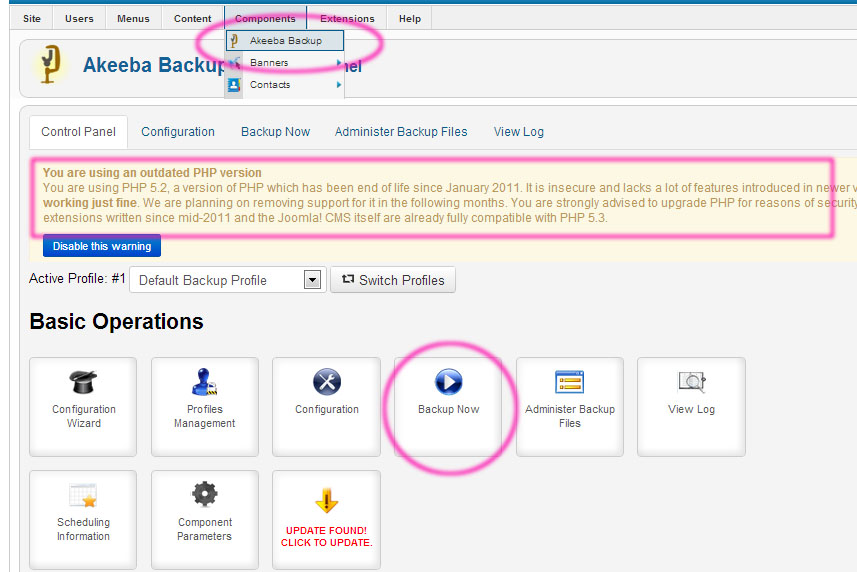This screenshot has width=857, height=572.
Task: Click the update found download arrow icon
Action: pos(326,500)
